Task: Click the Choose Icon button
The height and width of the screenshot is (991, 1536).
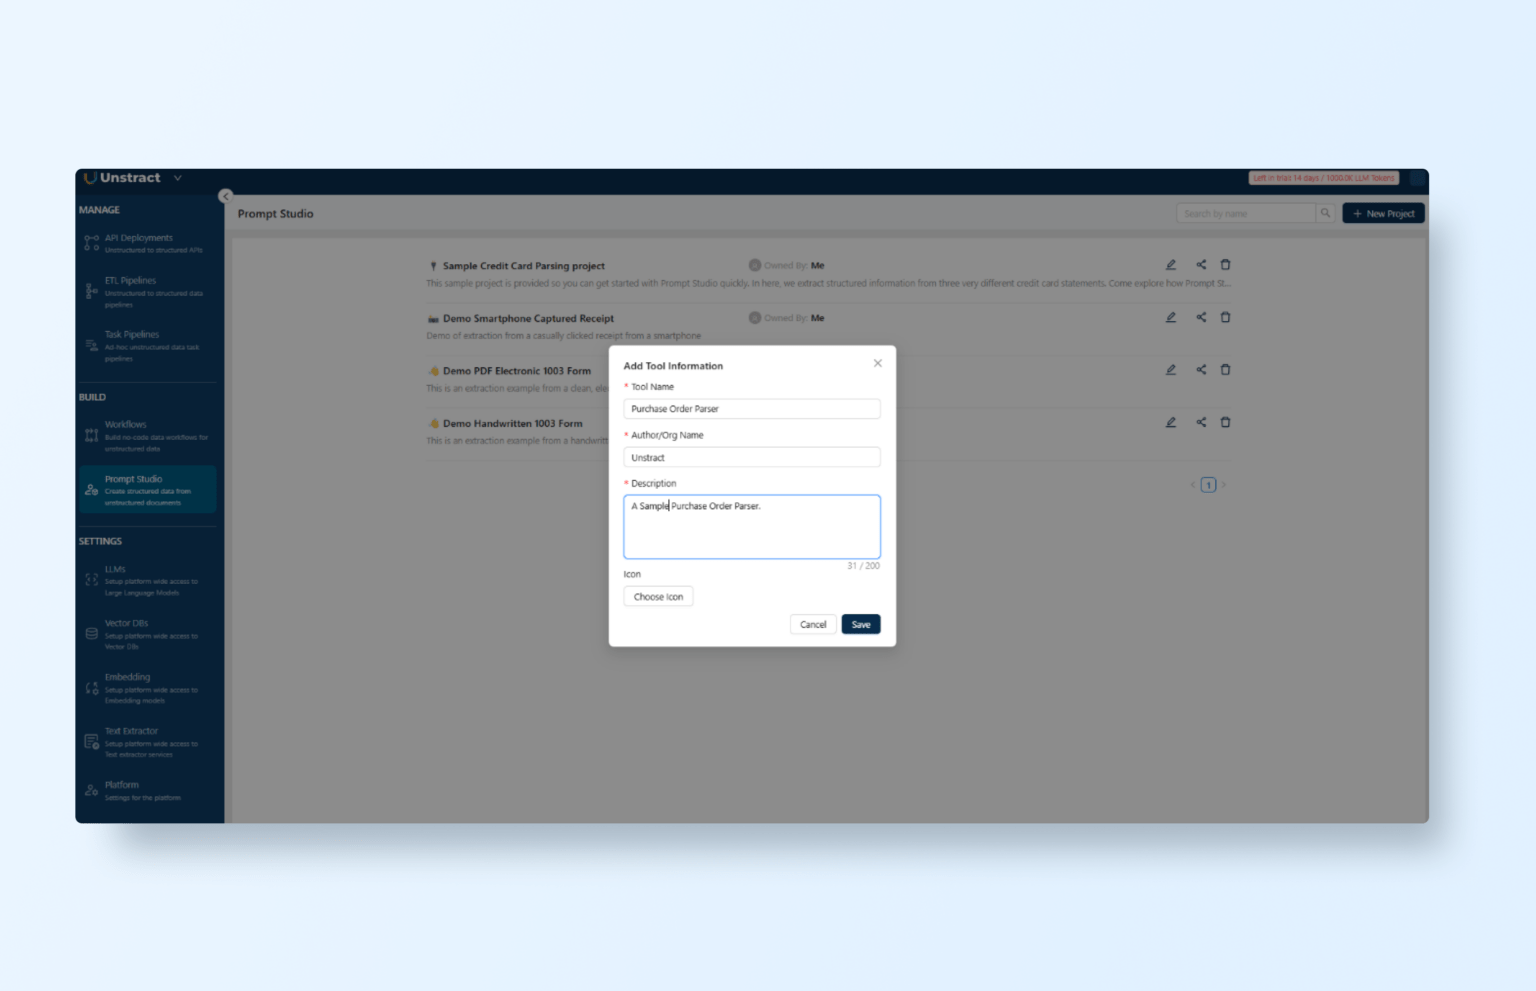Action: [658, 596]
